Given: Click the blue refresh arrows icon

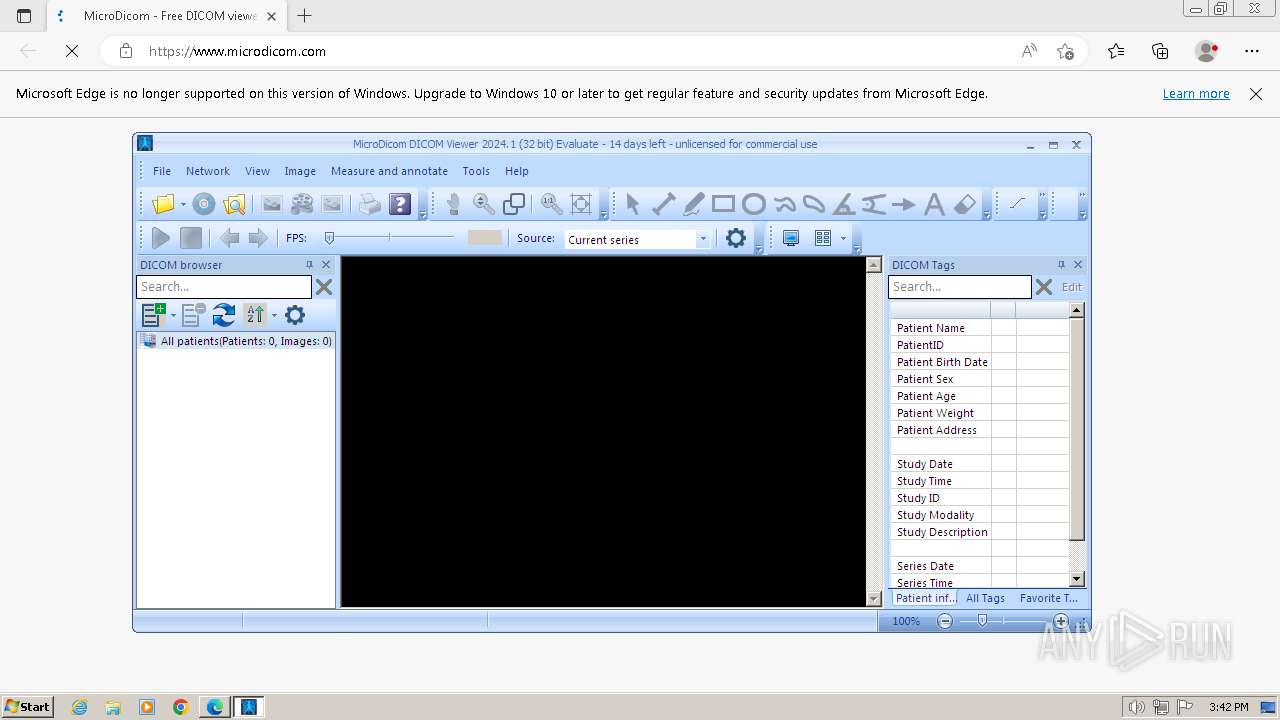Looking at the screenshot, I should point(224,315).
